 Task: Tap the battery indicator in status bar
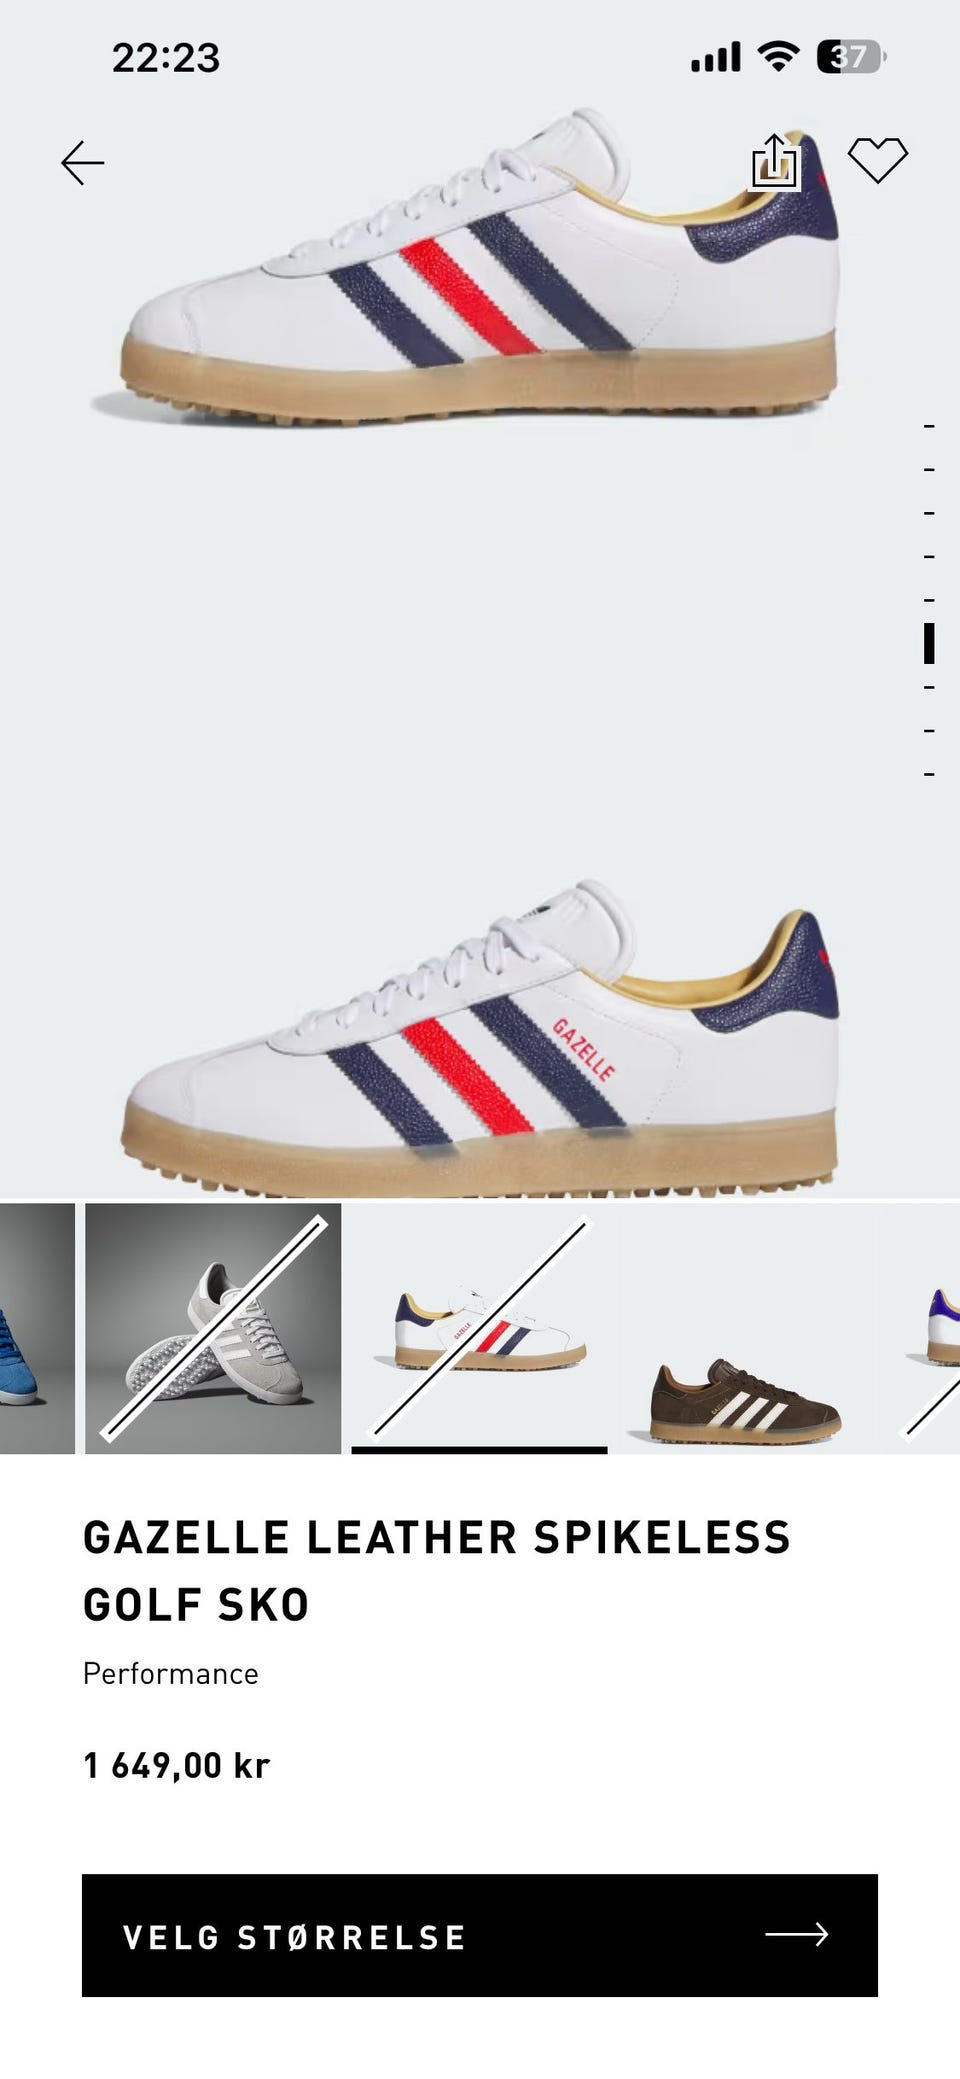(x=851, y=57)
